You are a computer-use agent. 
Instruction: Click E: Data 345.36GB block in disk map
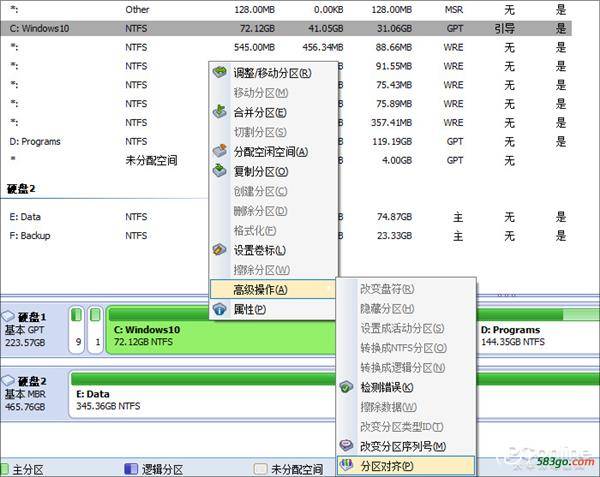[x=203, y=395]
